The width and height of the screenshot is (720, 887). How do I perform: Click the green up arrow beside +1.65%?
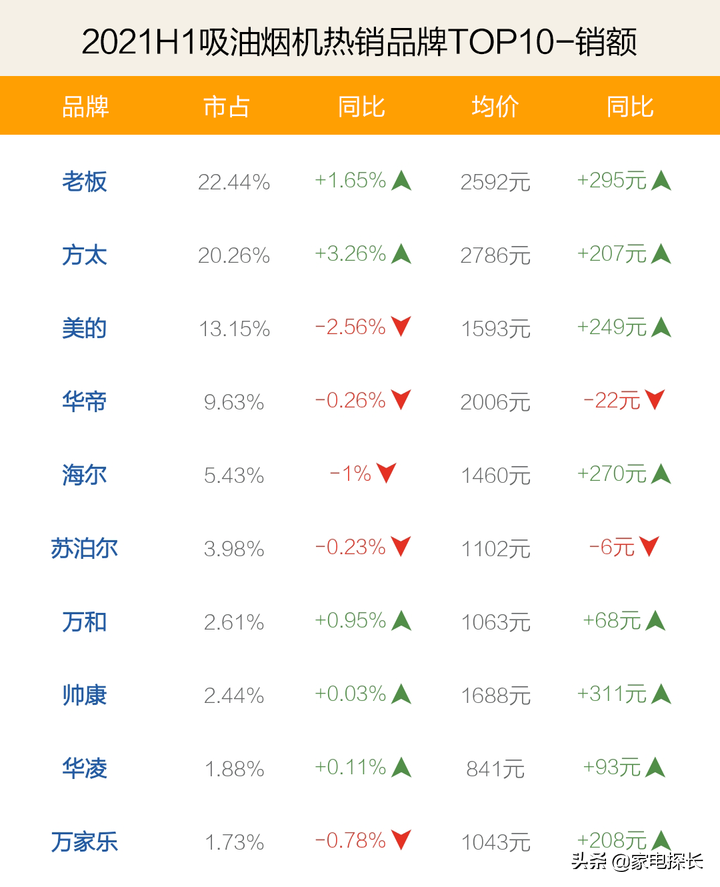coord(401,180)
